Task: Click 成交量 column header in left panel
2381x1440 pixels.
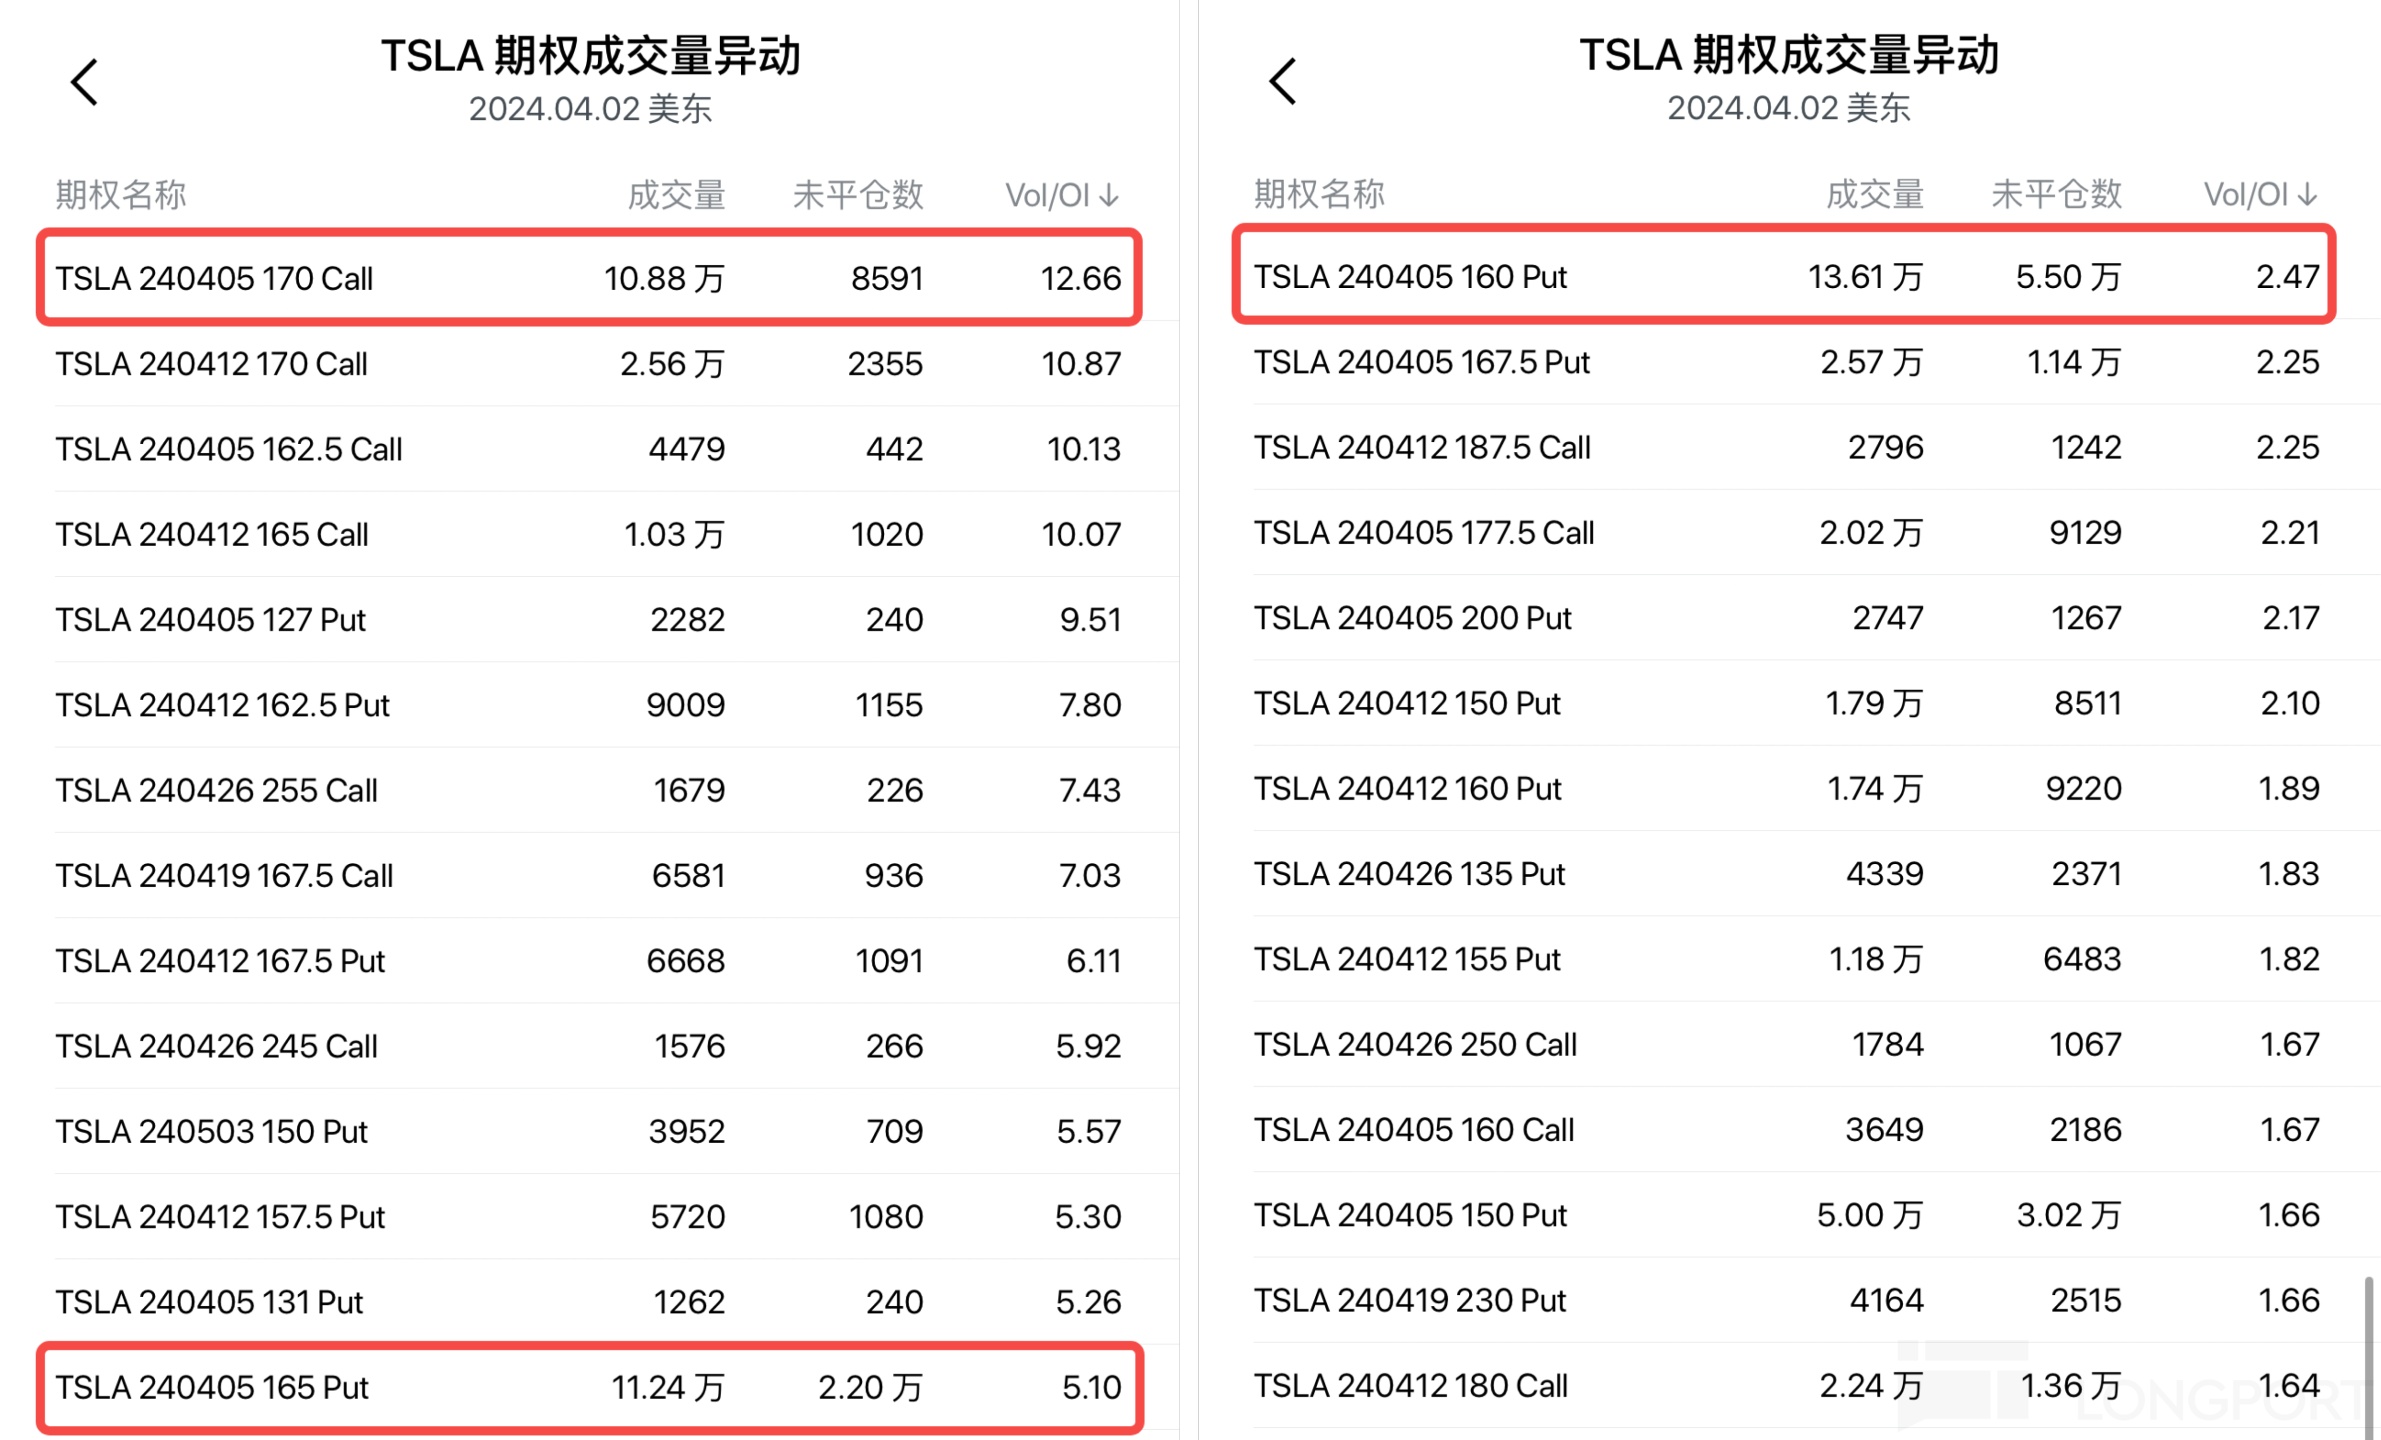Action: click(676, 195)
